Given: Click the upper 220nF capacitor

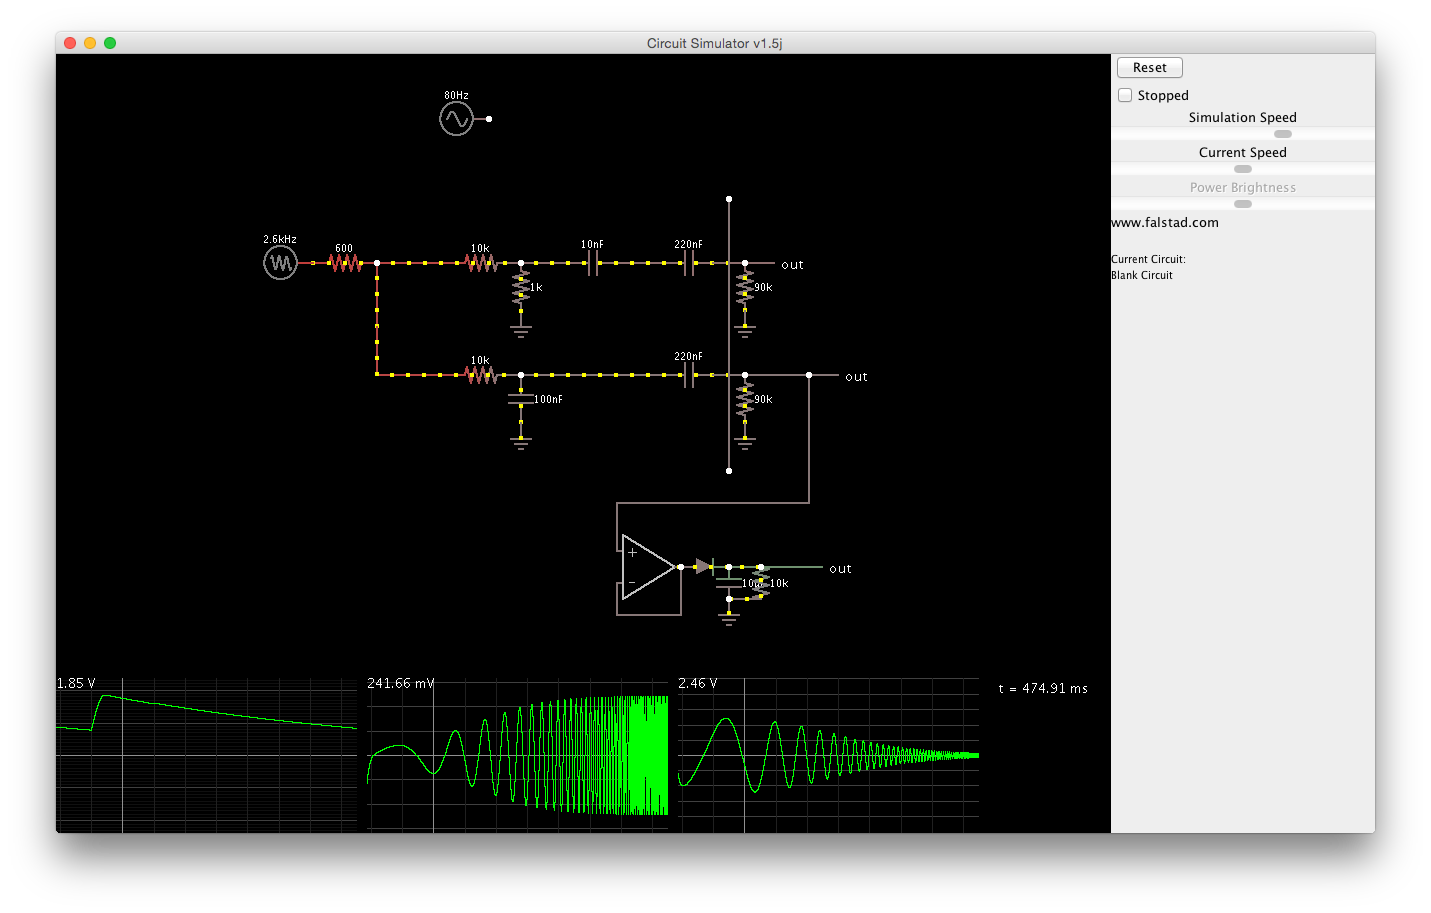Looking at the screenshot, I should (x=688, y=263).
